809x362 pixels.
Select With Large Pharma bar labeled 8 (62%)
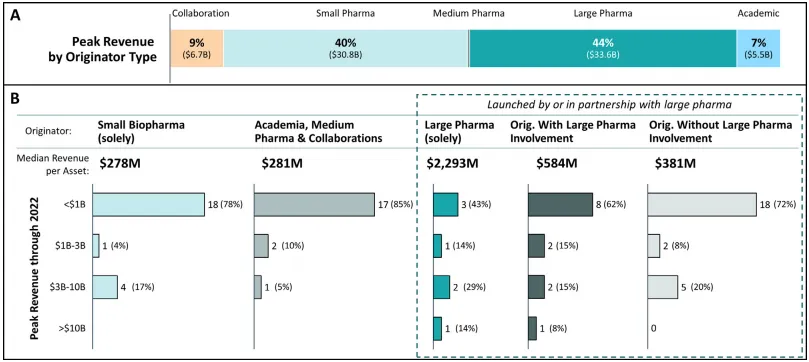coord(560,205)
